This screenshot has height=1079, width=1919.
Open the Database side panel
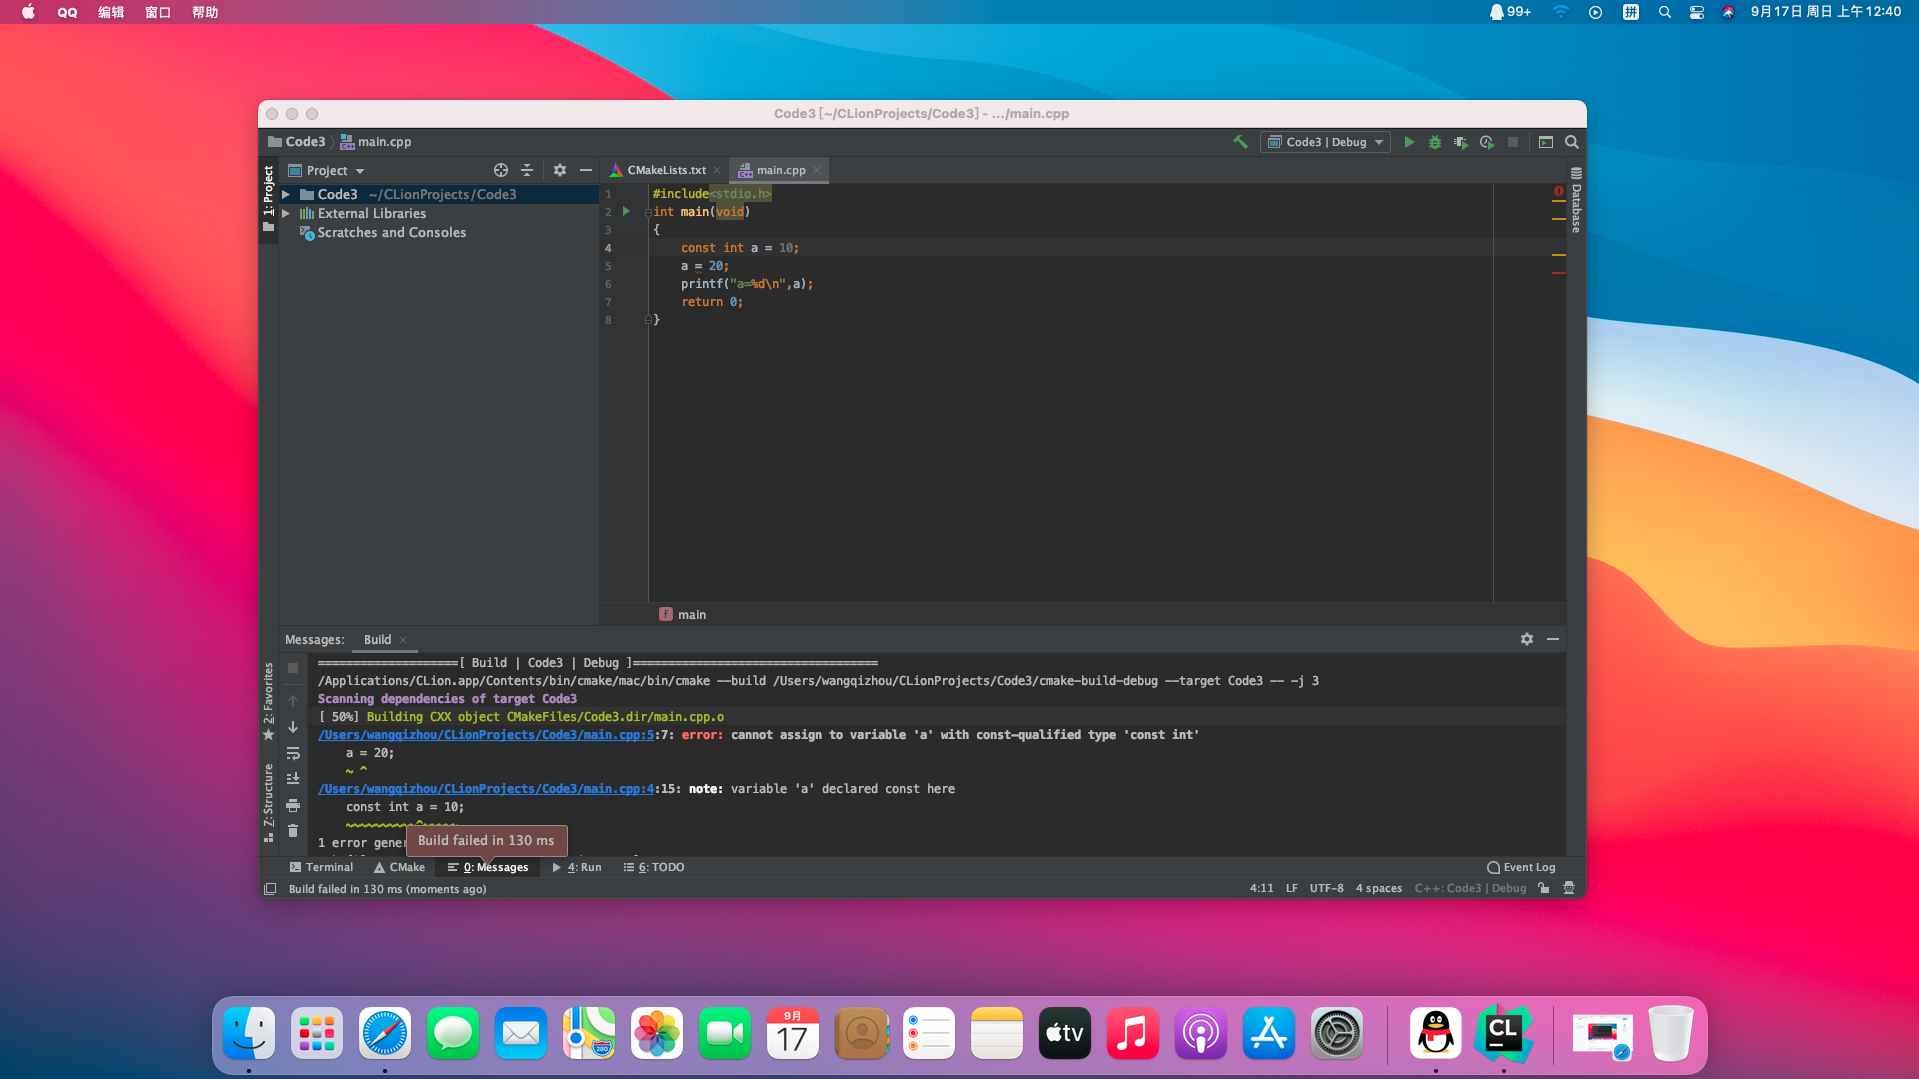pyautogui.click(x=1576, y=201)
